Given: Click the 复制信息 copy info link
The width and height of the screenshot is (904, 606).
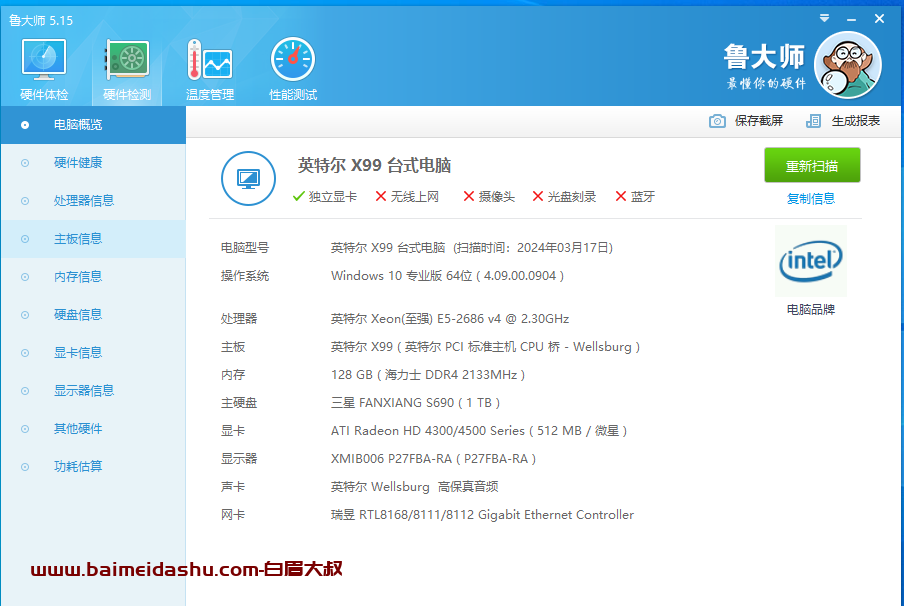Looking at the screenshot, I should (811, 199).
